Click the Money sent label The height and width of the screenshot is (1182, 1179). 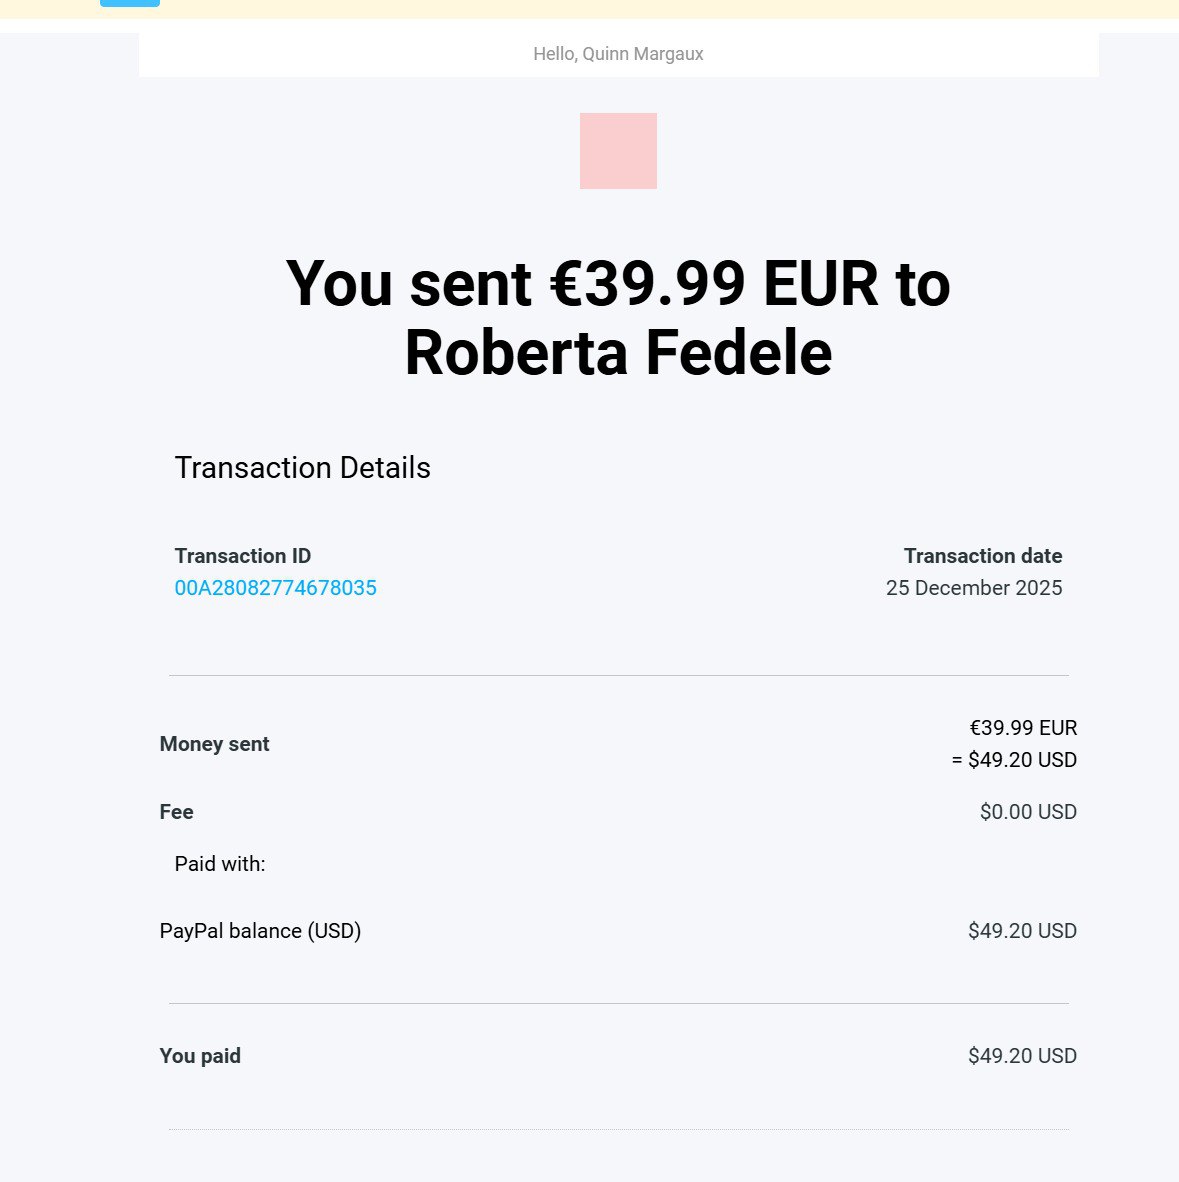click(214, 744)
